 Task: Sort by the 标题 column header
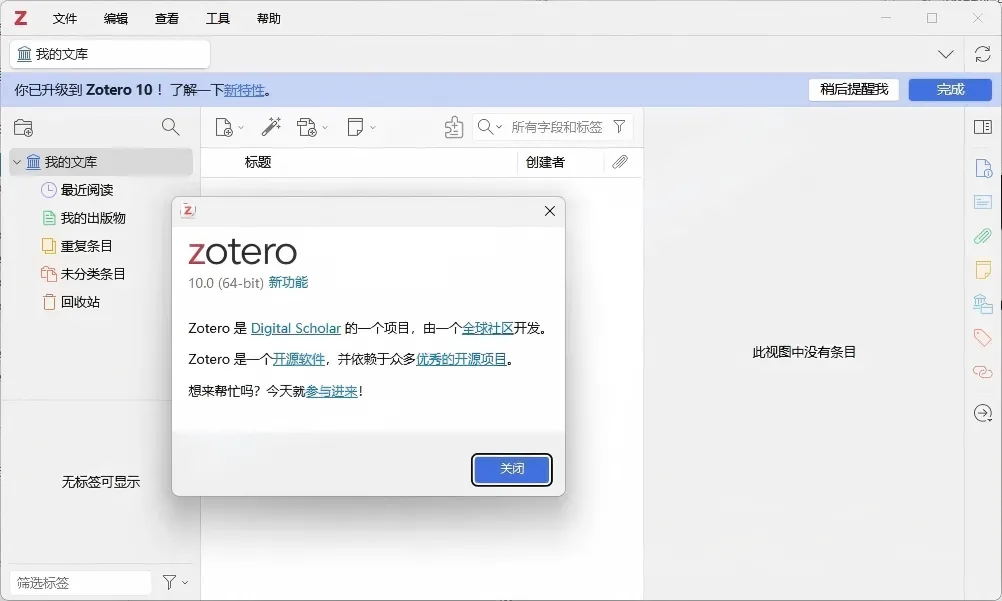click(258, 162)
